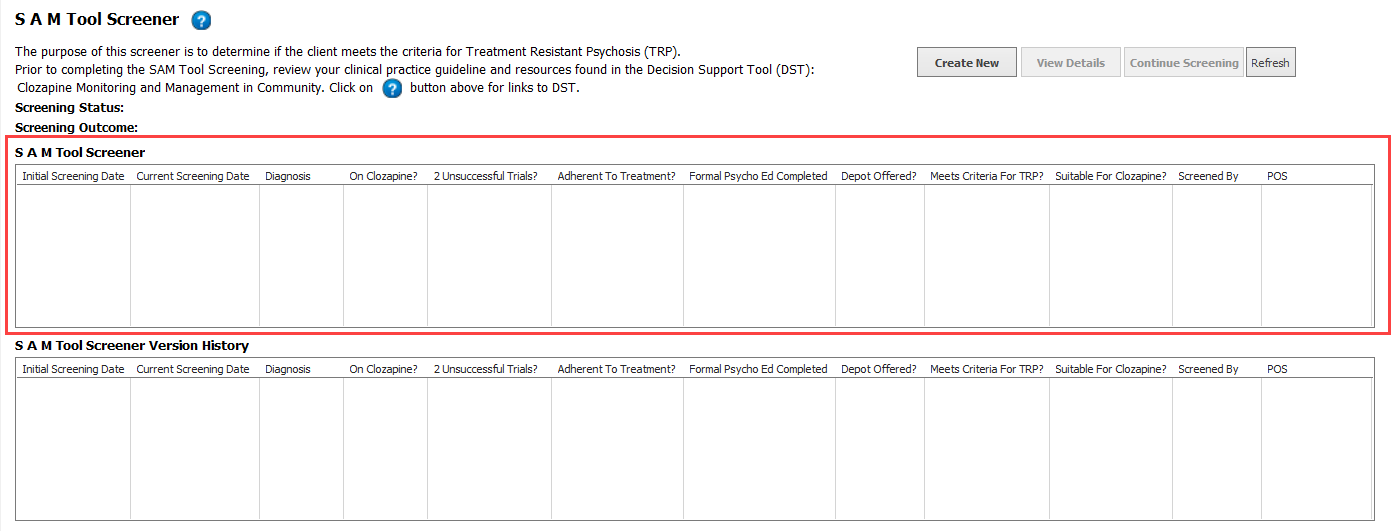This screenshot has height=531, width=1391.
Task: Select Diagnosis column header in top screener grid
Action: click(x=288, y=176)
